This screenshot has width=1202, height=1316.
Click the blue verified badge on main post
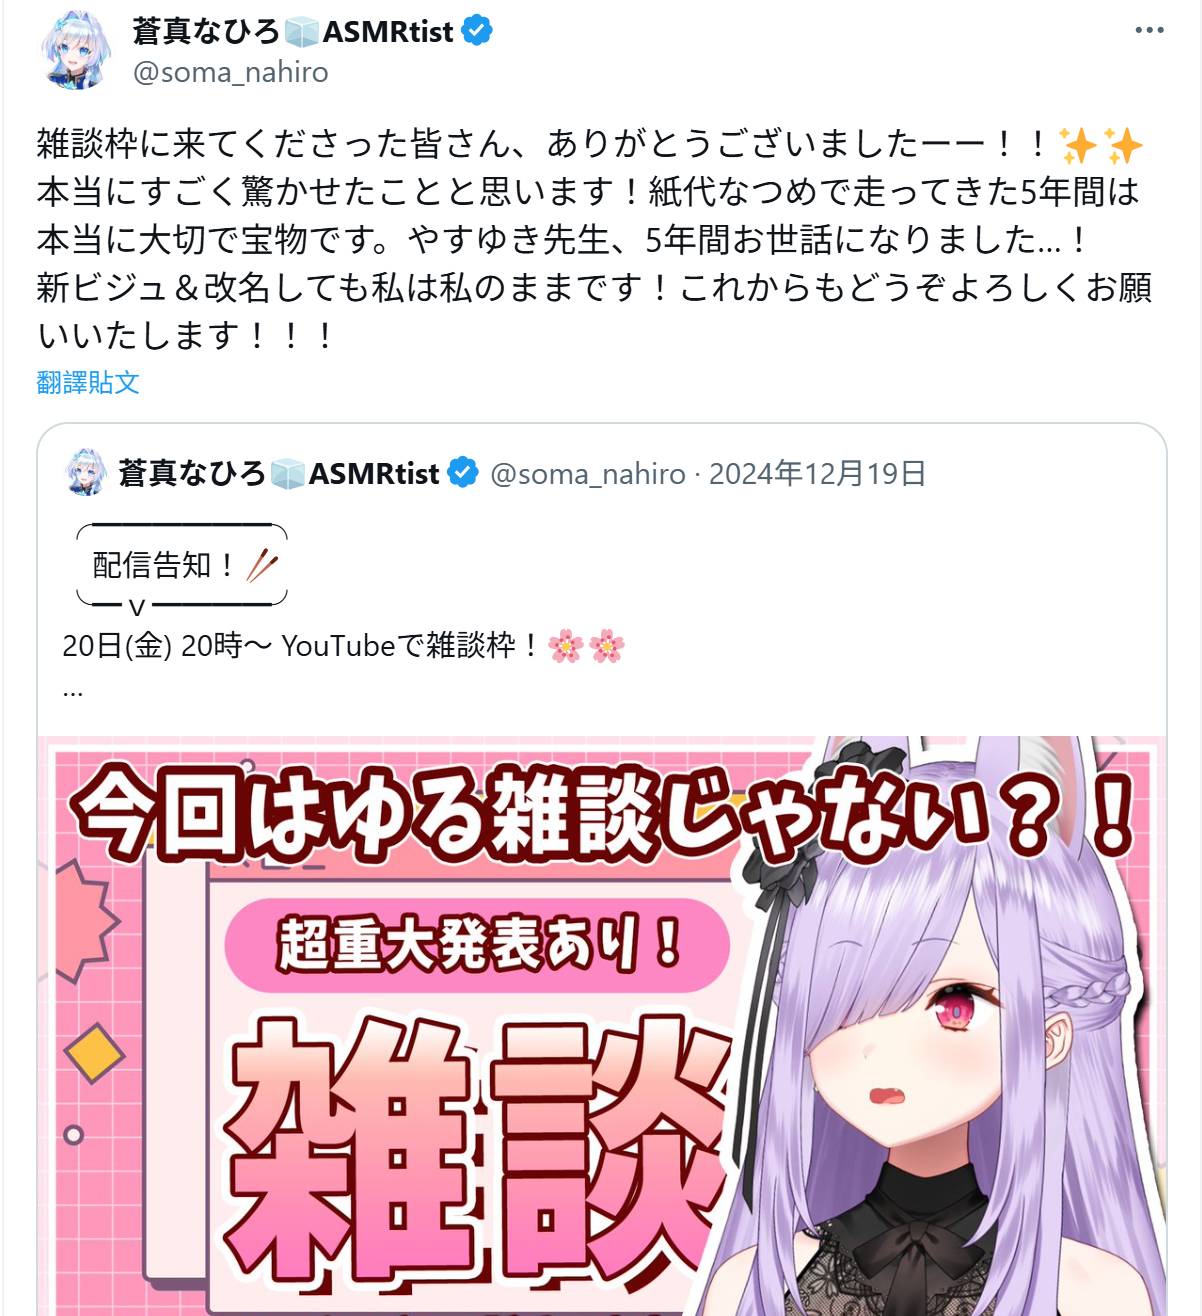[x=476, y=31]
